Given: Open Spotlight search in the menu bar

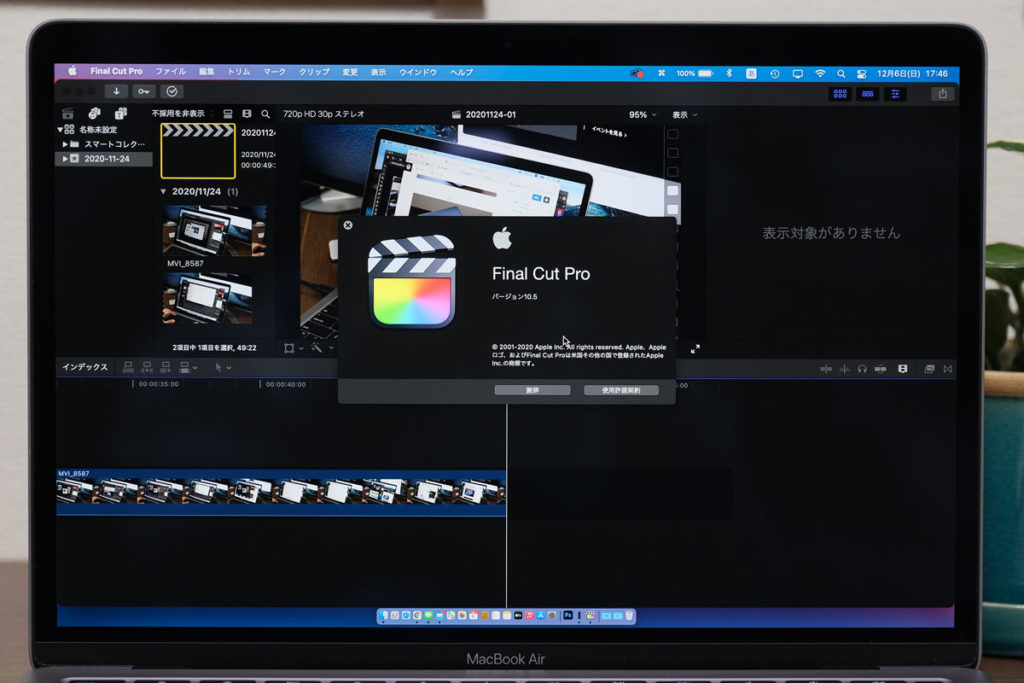Looking at the screenshot, I should 841,74.
